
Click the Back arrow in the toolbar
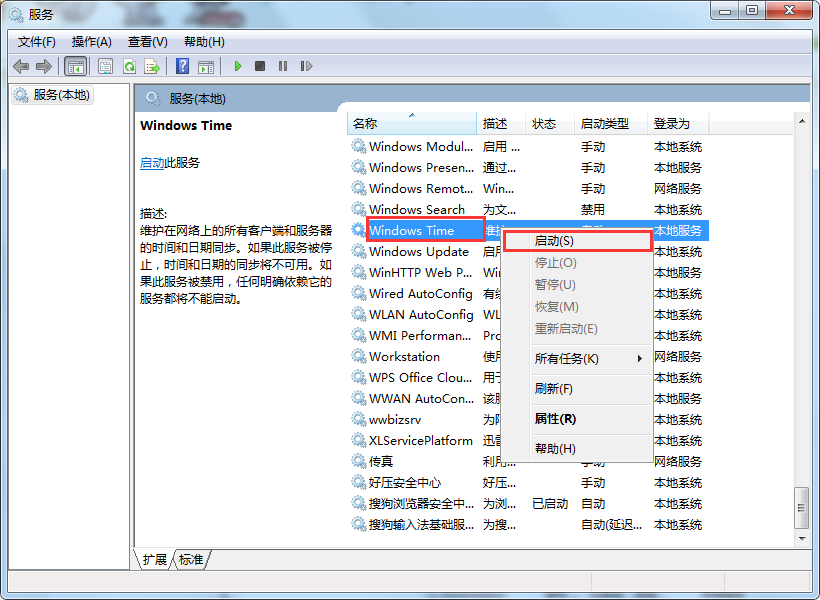tap(21, 66)
